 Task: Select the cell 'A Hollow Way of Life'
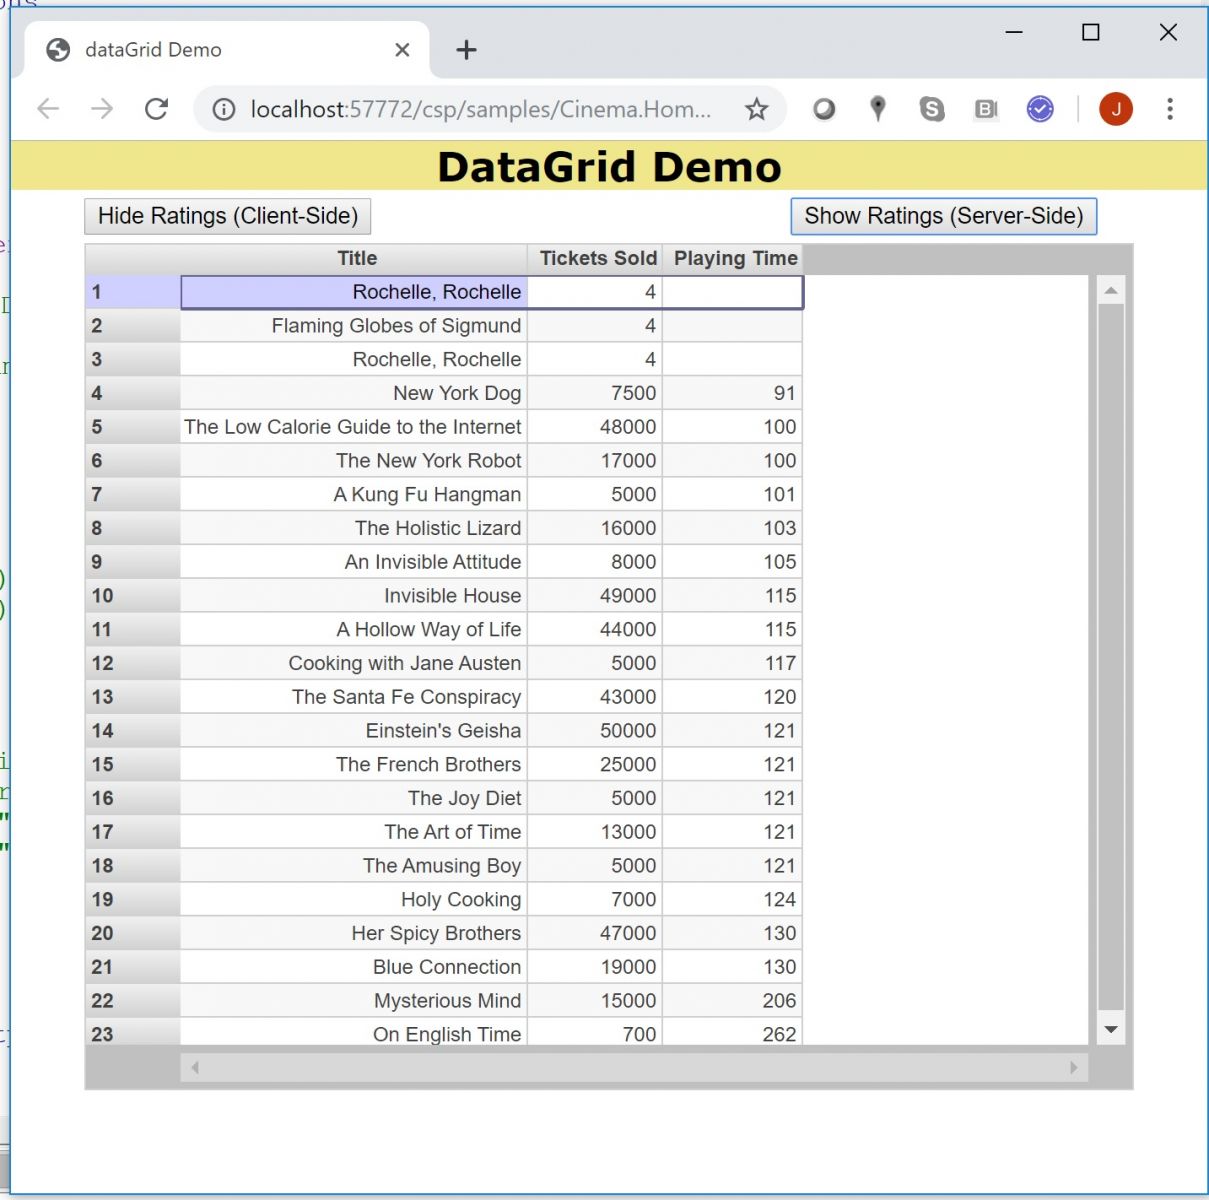pos(354,629)
